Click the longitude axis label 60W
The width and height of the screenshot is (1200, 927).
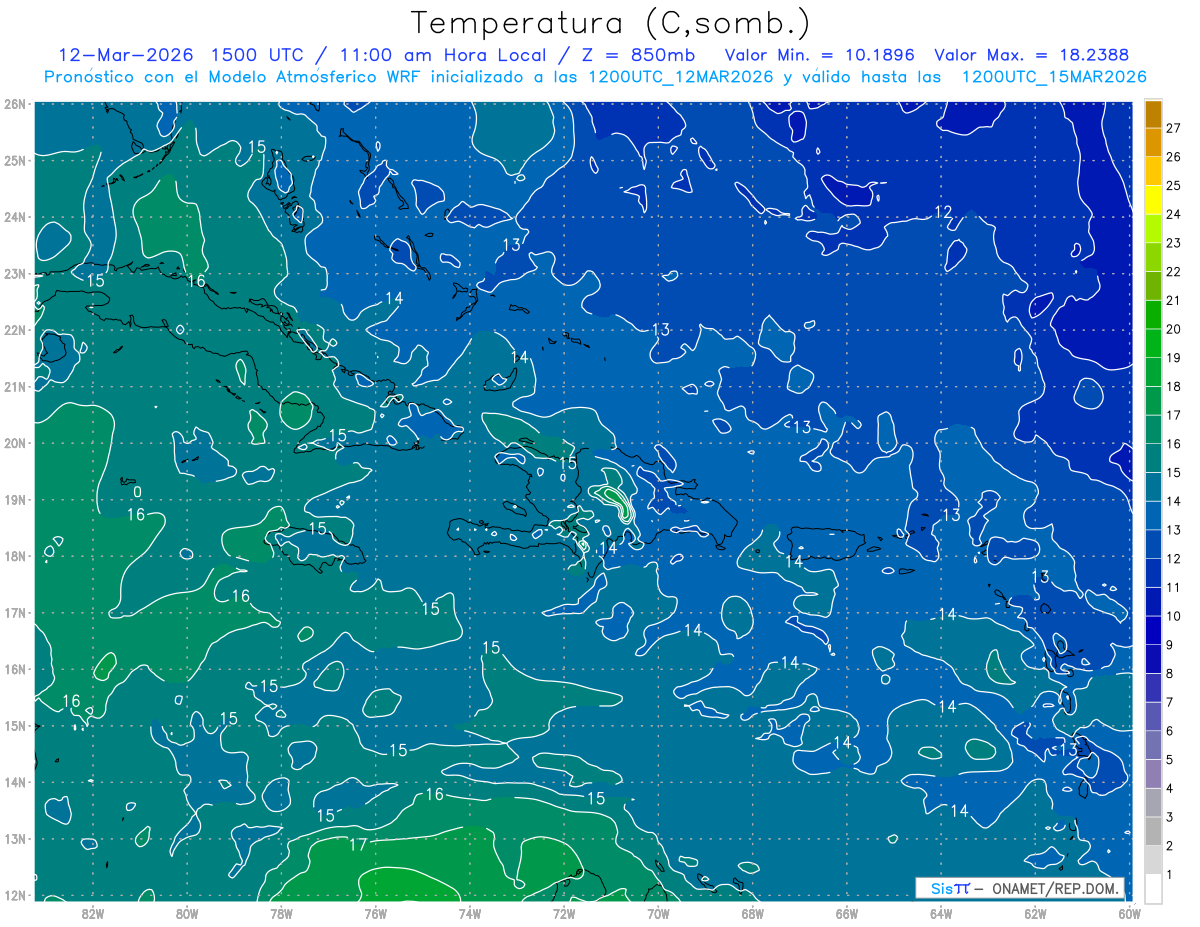(1129, 913)
